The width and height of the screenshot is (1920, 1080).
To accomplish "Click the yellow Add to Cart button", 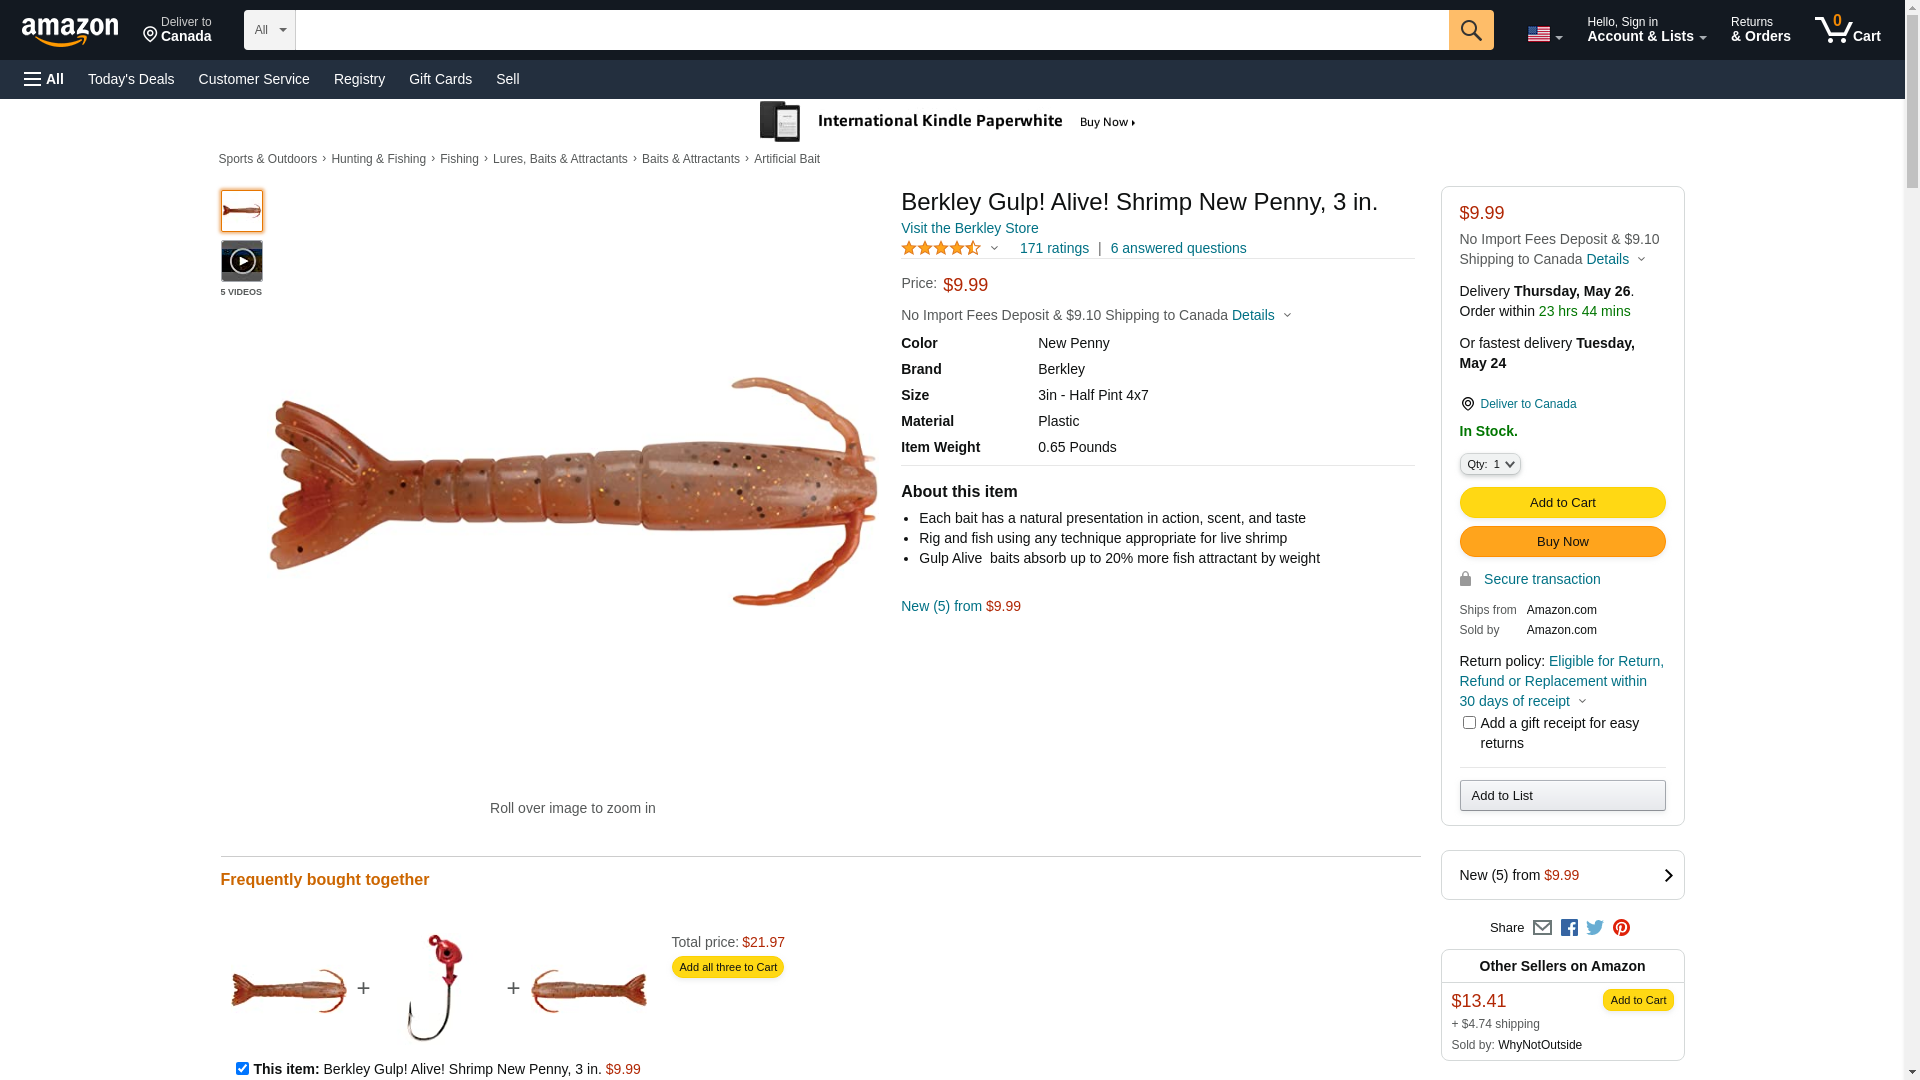I will (x=1562, y=502).
